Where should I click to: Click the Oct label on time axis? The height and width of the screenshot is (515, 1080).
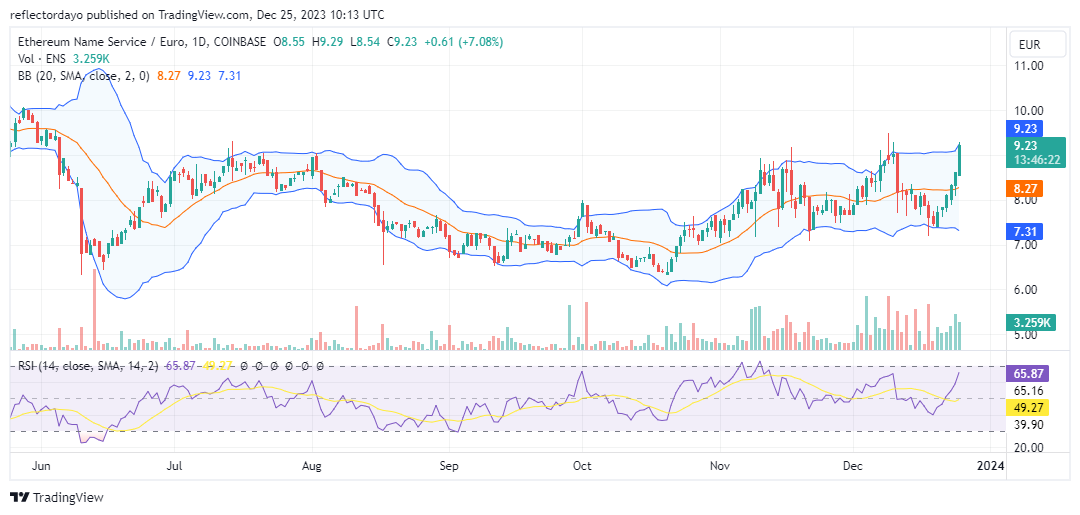coord(582,465)
